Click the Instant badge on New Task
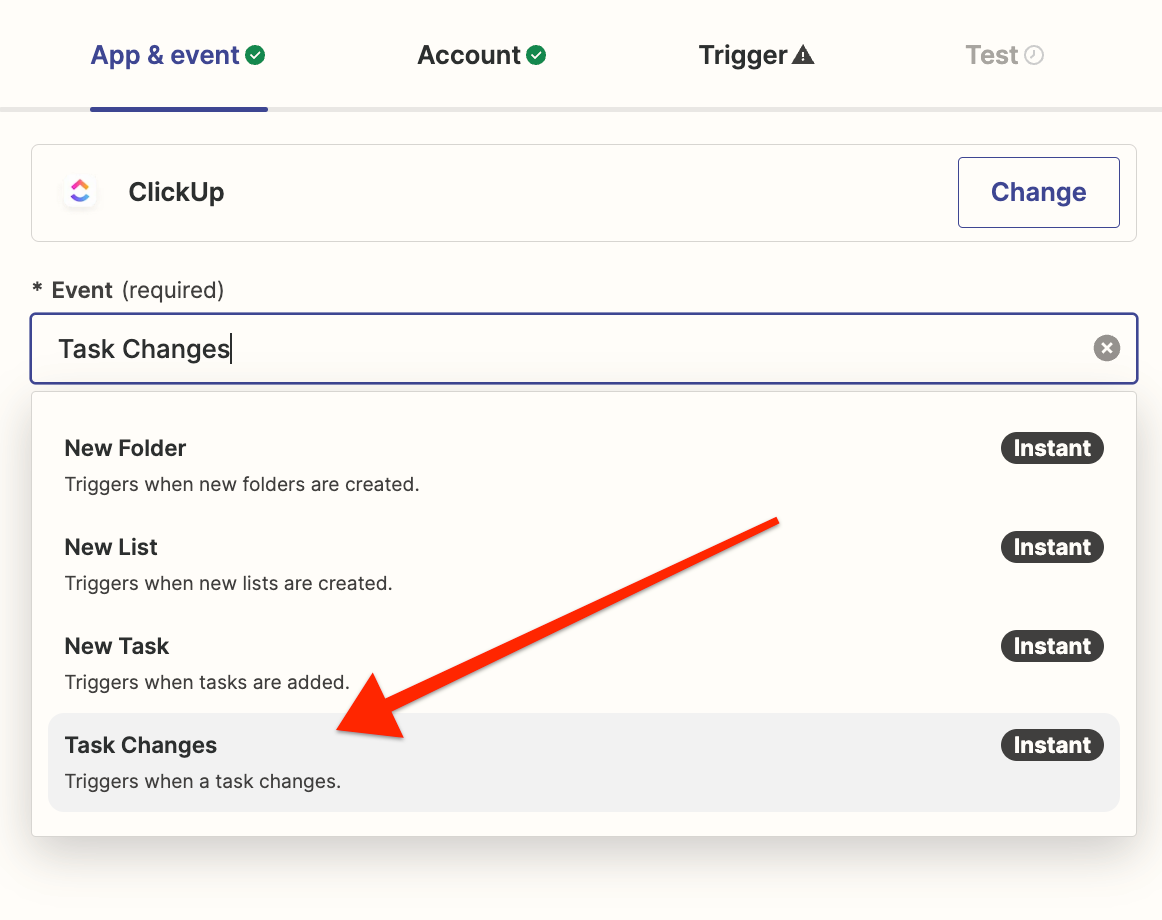Viewport: 1162px width, 920px height. (x=1052, y=646)
